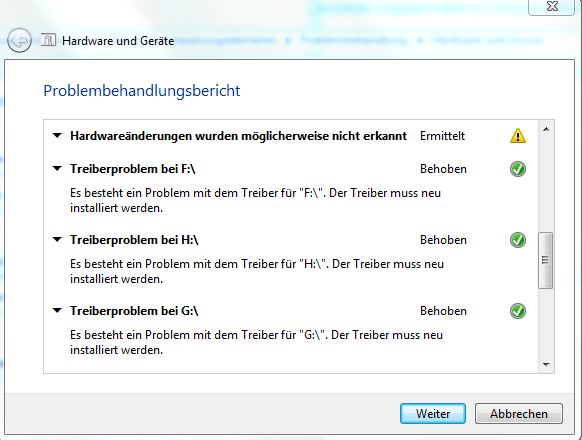Click Behoben status for G:\ entry
Image resolution: width=582 pixels, height=440 pixels.
click(x=443, y=311)
